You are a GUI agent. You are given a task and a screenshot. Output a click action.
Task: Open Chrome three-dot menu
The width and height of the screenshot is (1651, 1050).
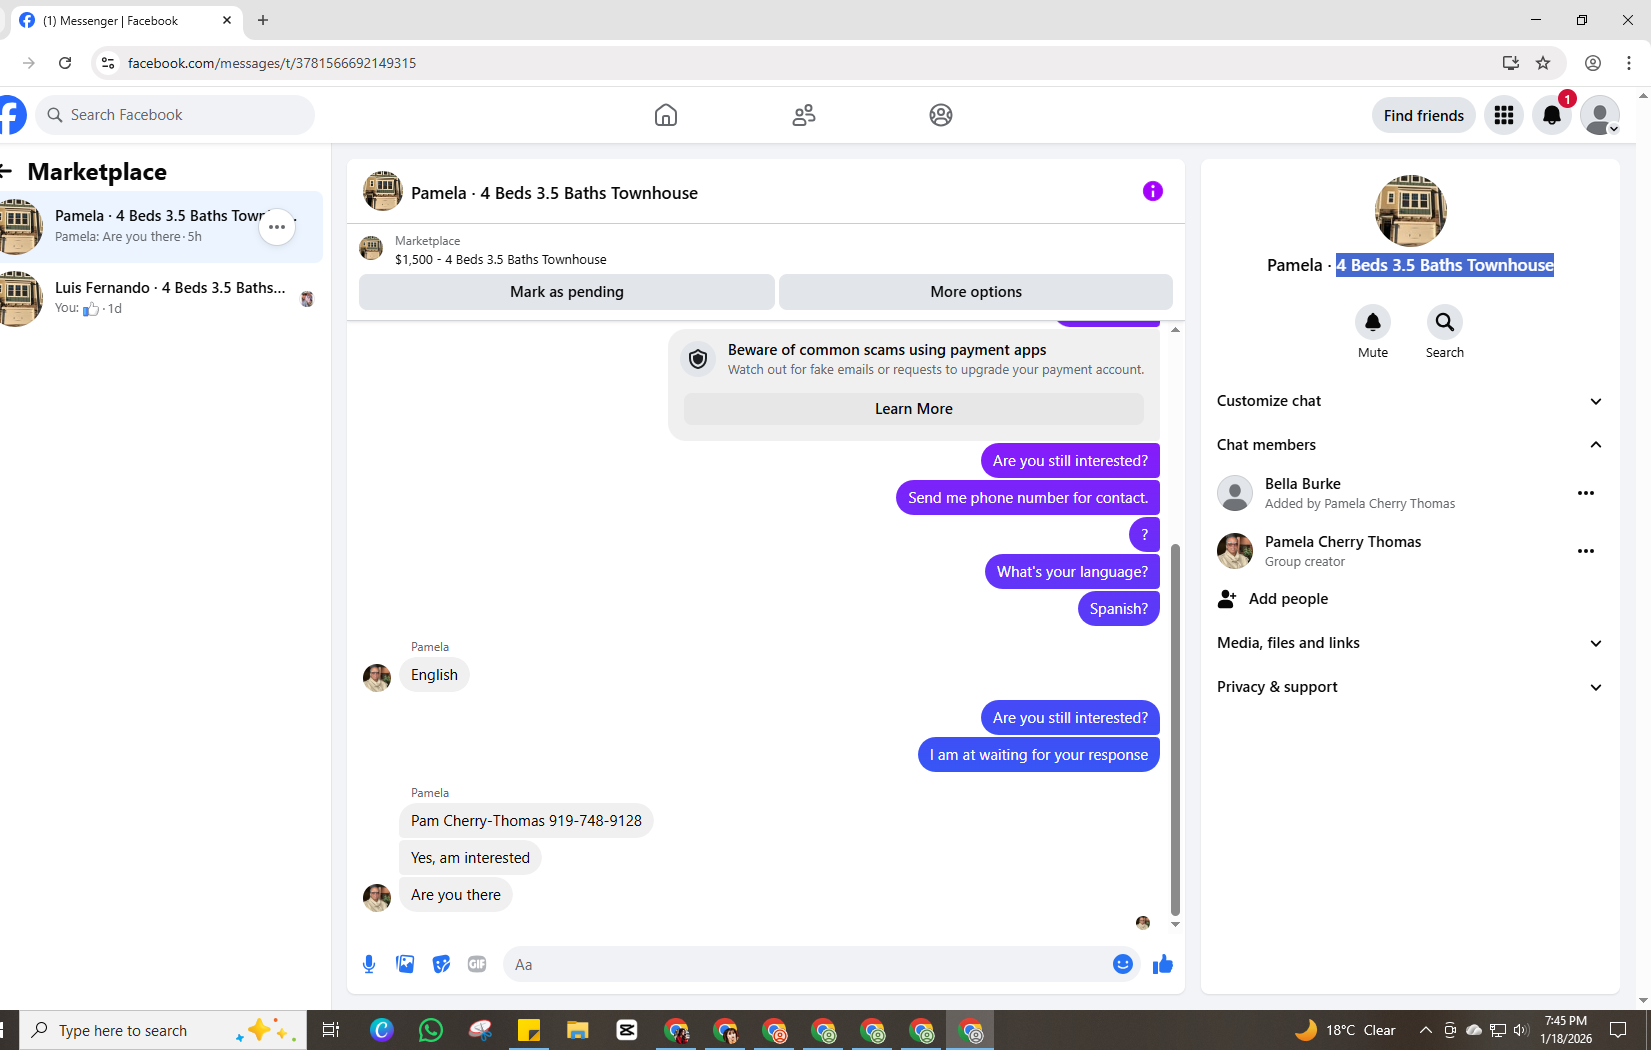tap(1629, 63)
